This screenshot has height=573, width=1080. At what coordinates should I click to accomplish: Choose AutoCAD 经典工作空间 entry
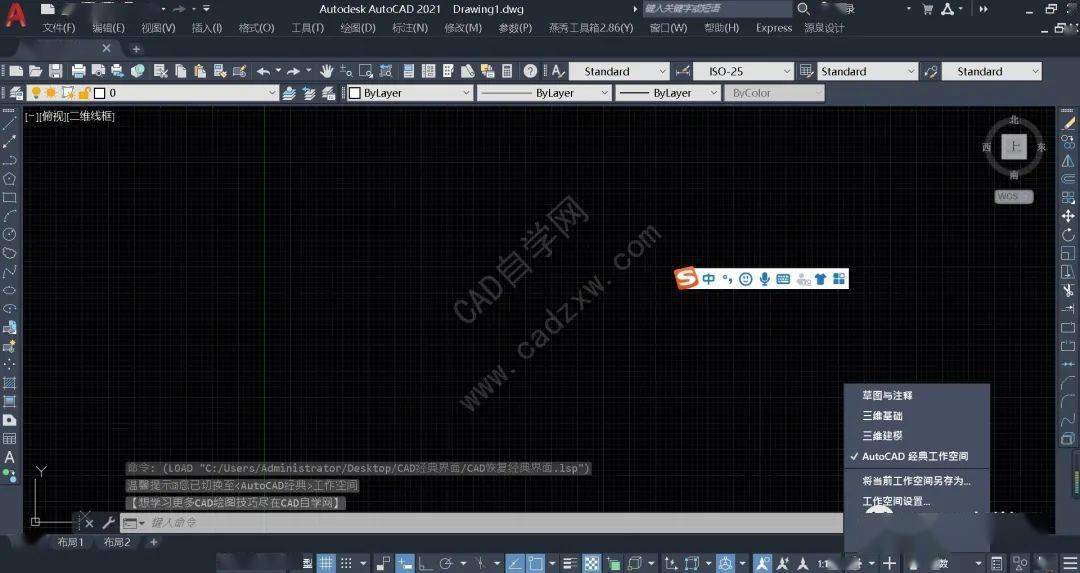(916, 456)
